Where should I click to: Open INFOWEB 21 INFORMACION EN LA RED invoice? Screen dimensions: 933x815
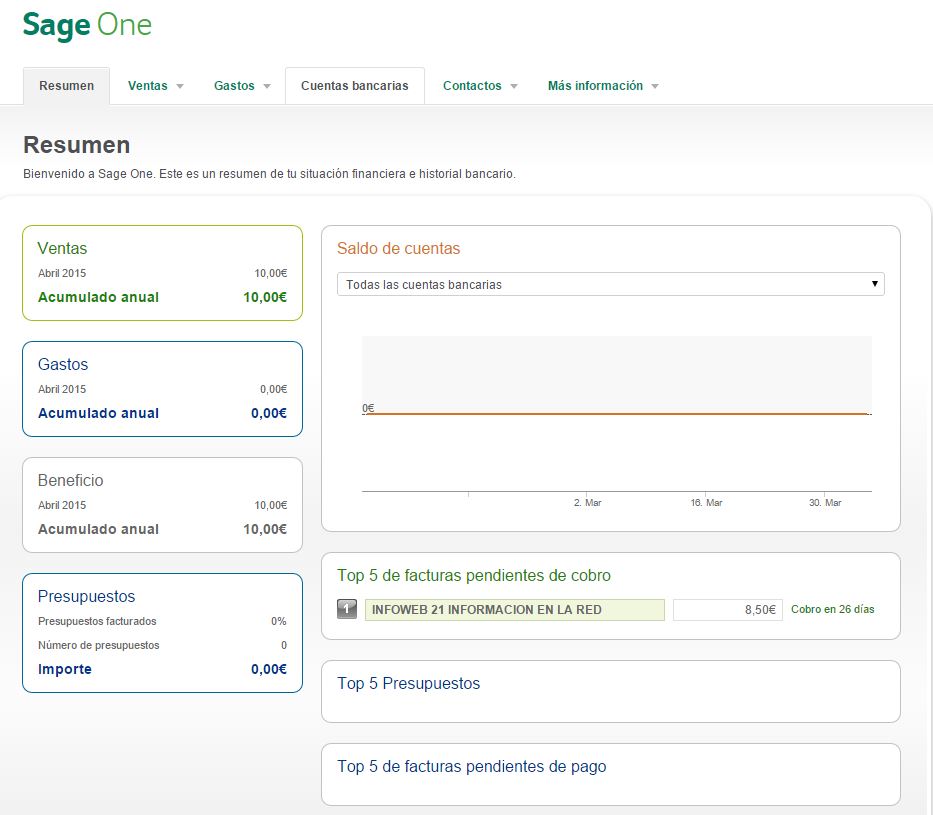(x=515, y=610)
